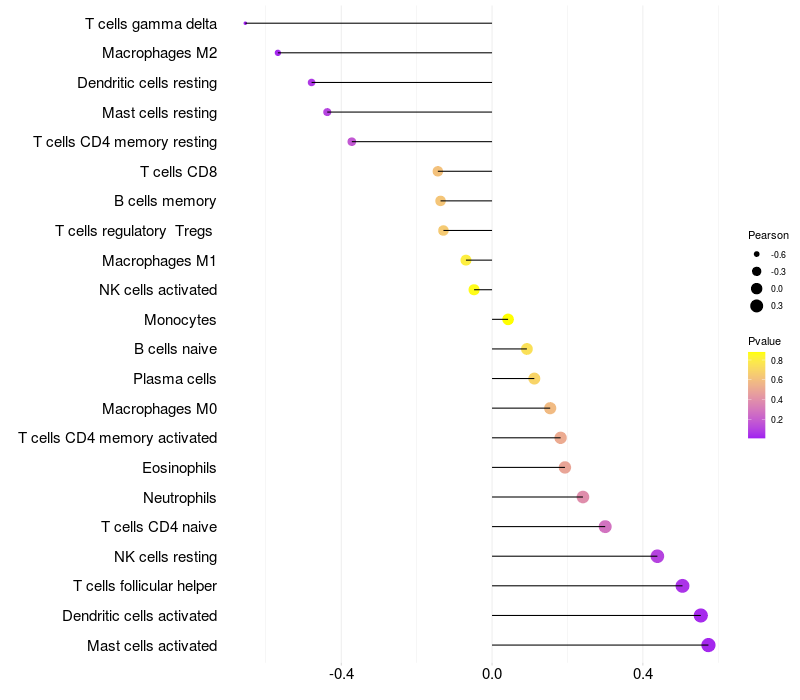Select the Macrophages M2 lollipop point

278,53
